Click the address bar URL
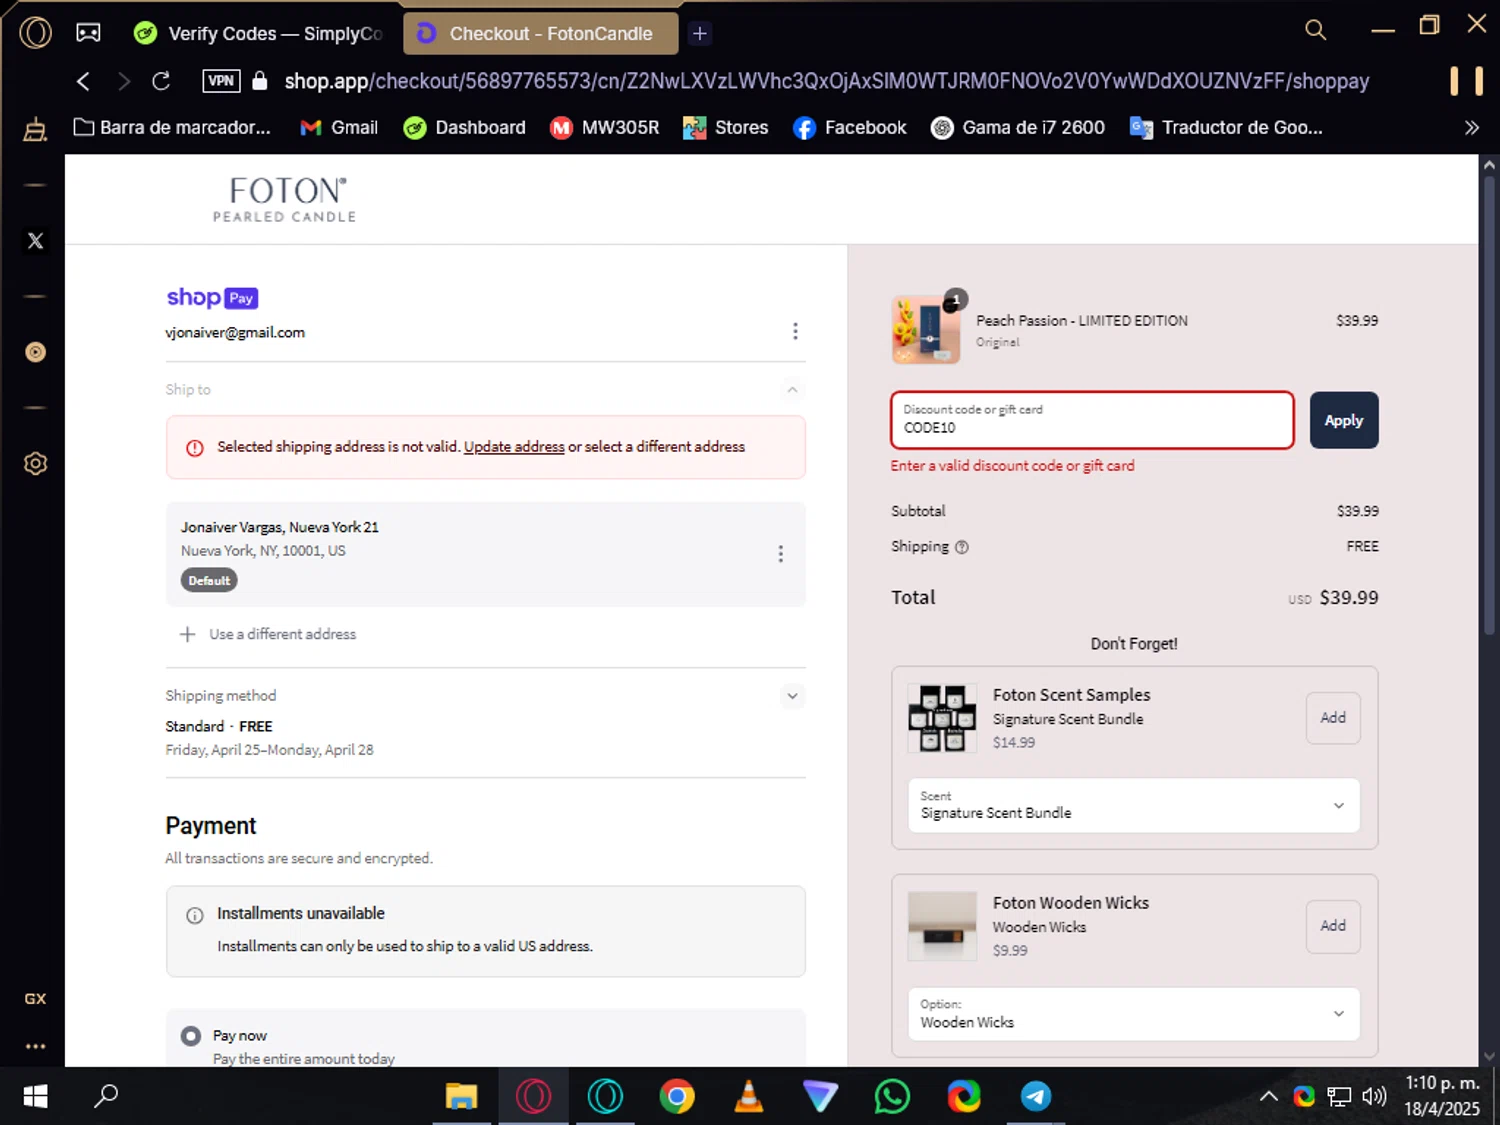The image size is (1500, 1125). tap(826, 81)
